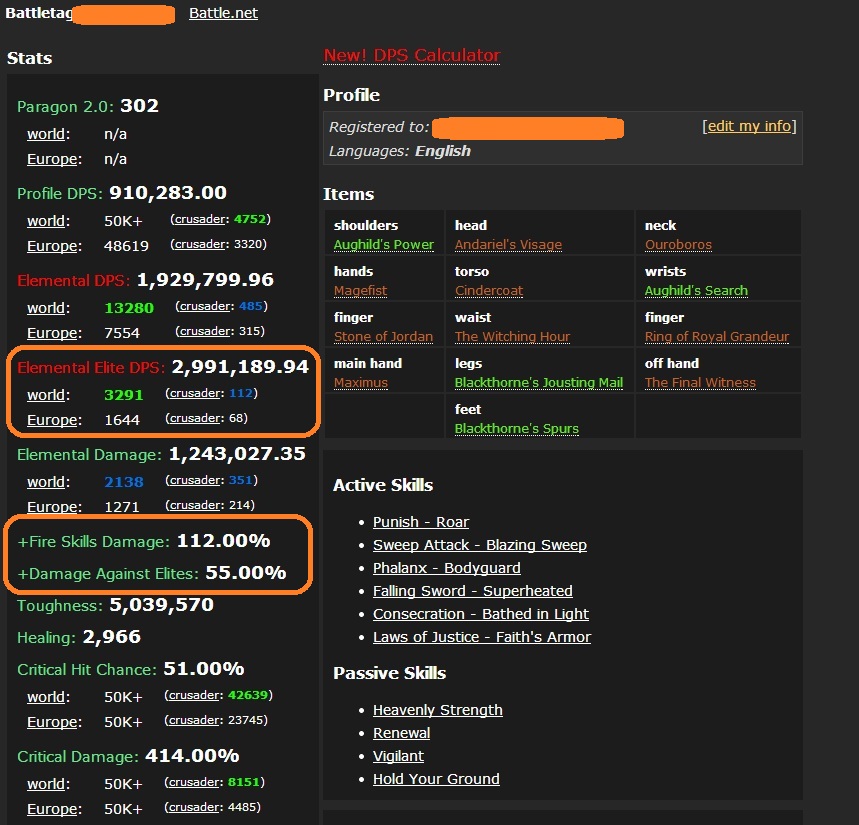Click crusader link with rank 8151
The height and width of the screenshot is (825, 859).
193,782
